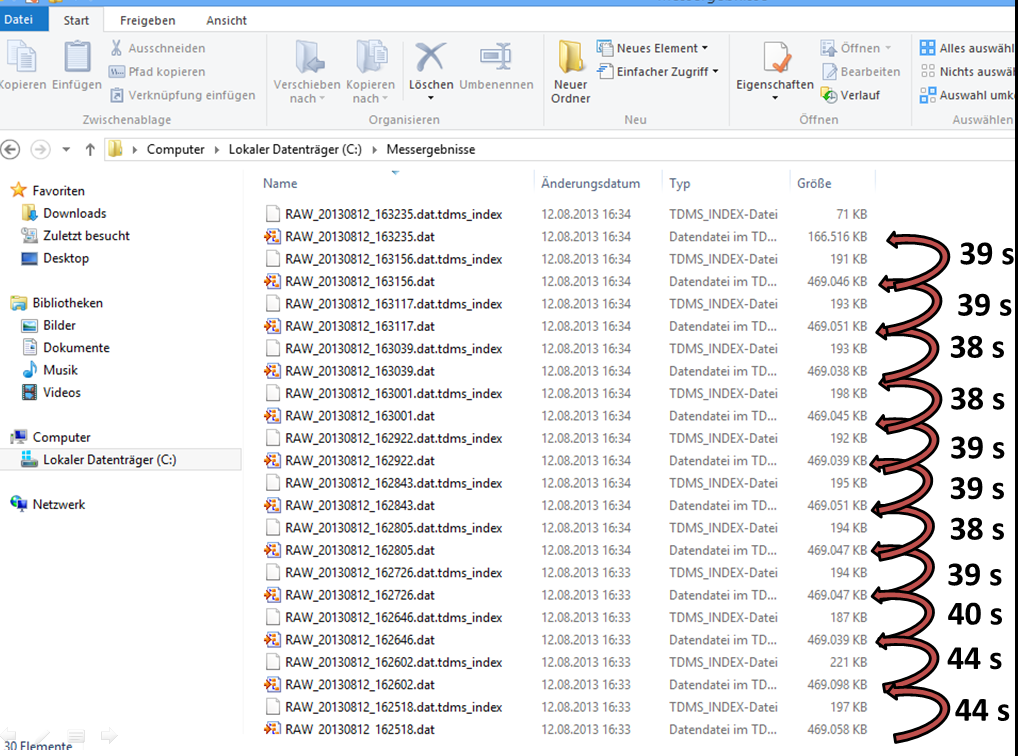The height and width of the screenshot is (756, 1018).
Task: Select file RAW_20130812_163001.dat
Action: click(360, 416)
